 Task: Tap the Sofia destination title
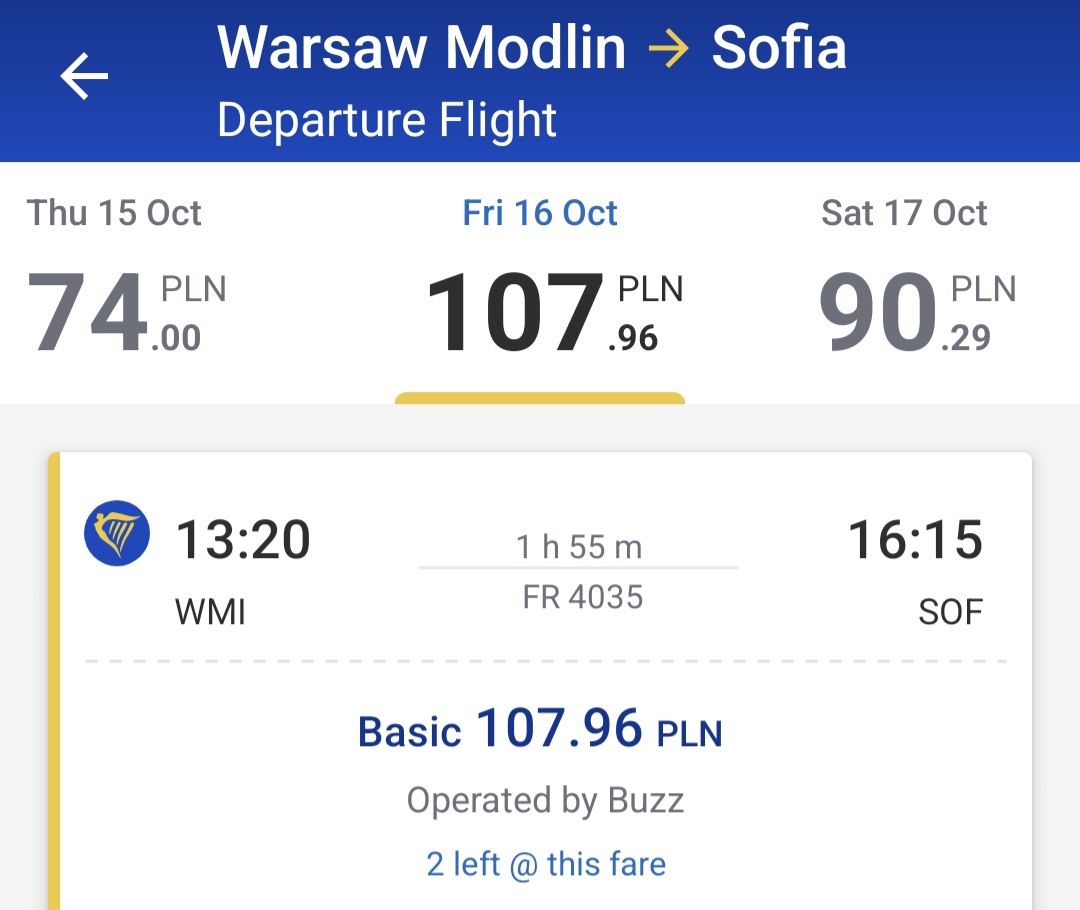(x=779, y=48)
